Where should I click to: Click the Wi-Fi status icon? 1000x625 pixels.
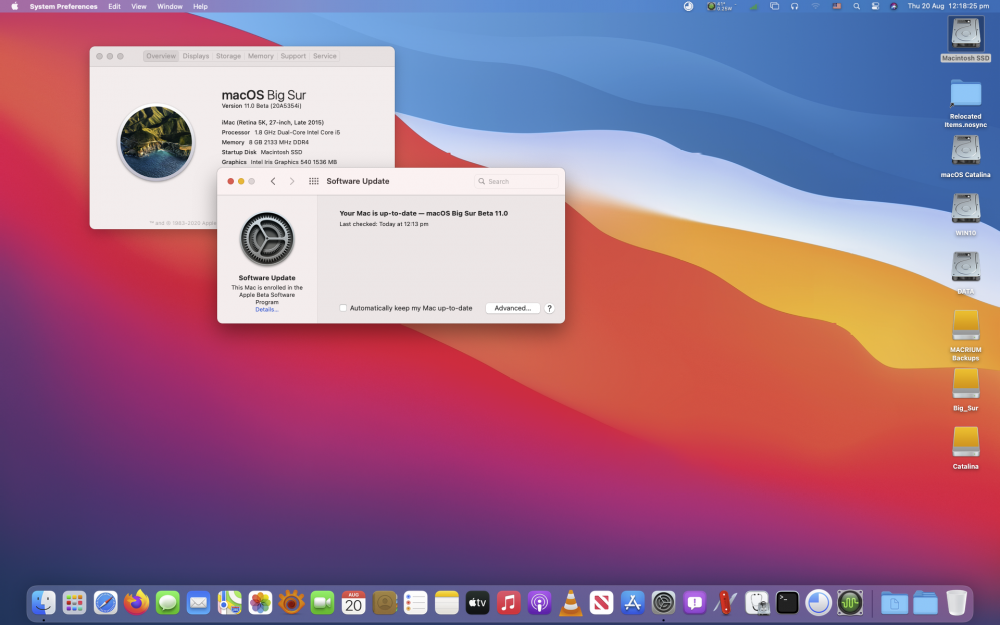(815, 6)
